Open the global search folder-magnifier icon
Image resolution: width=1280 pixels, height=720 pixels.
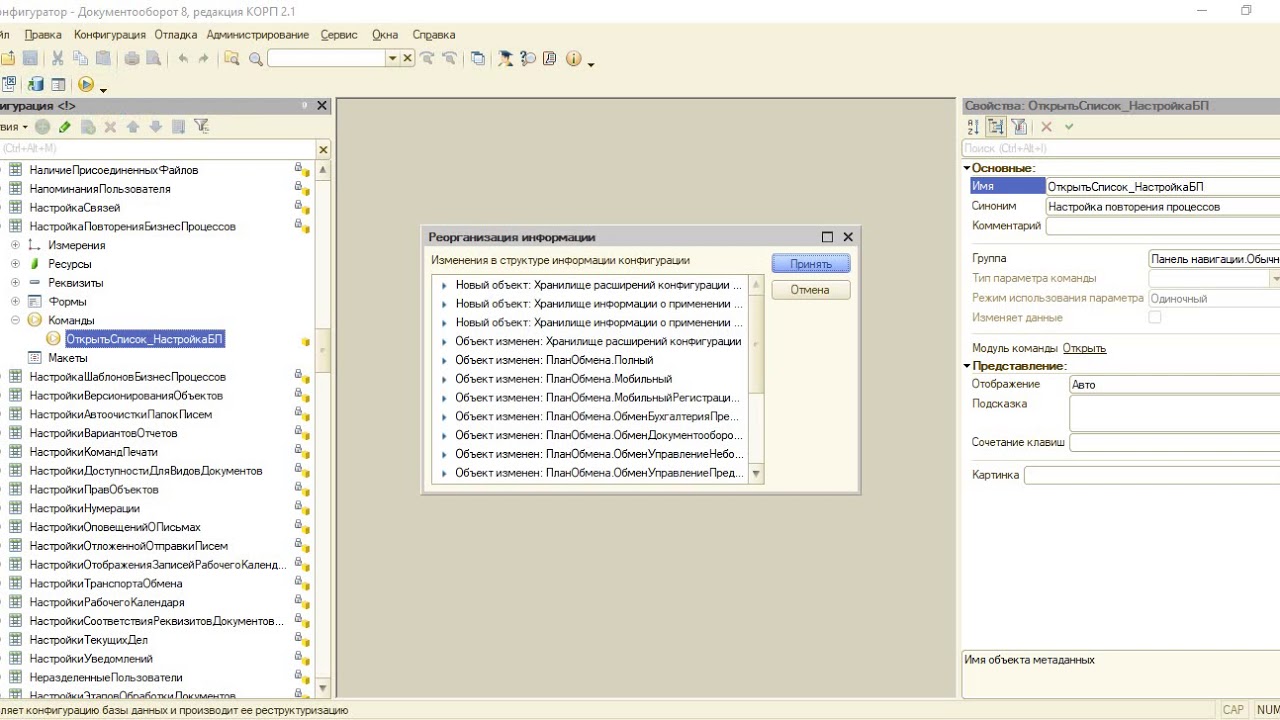coord(232,59)
